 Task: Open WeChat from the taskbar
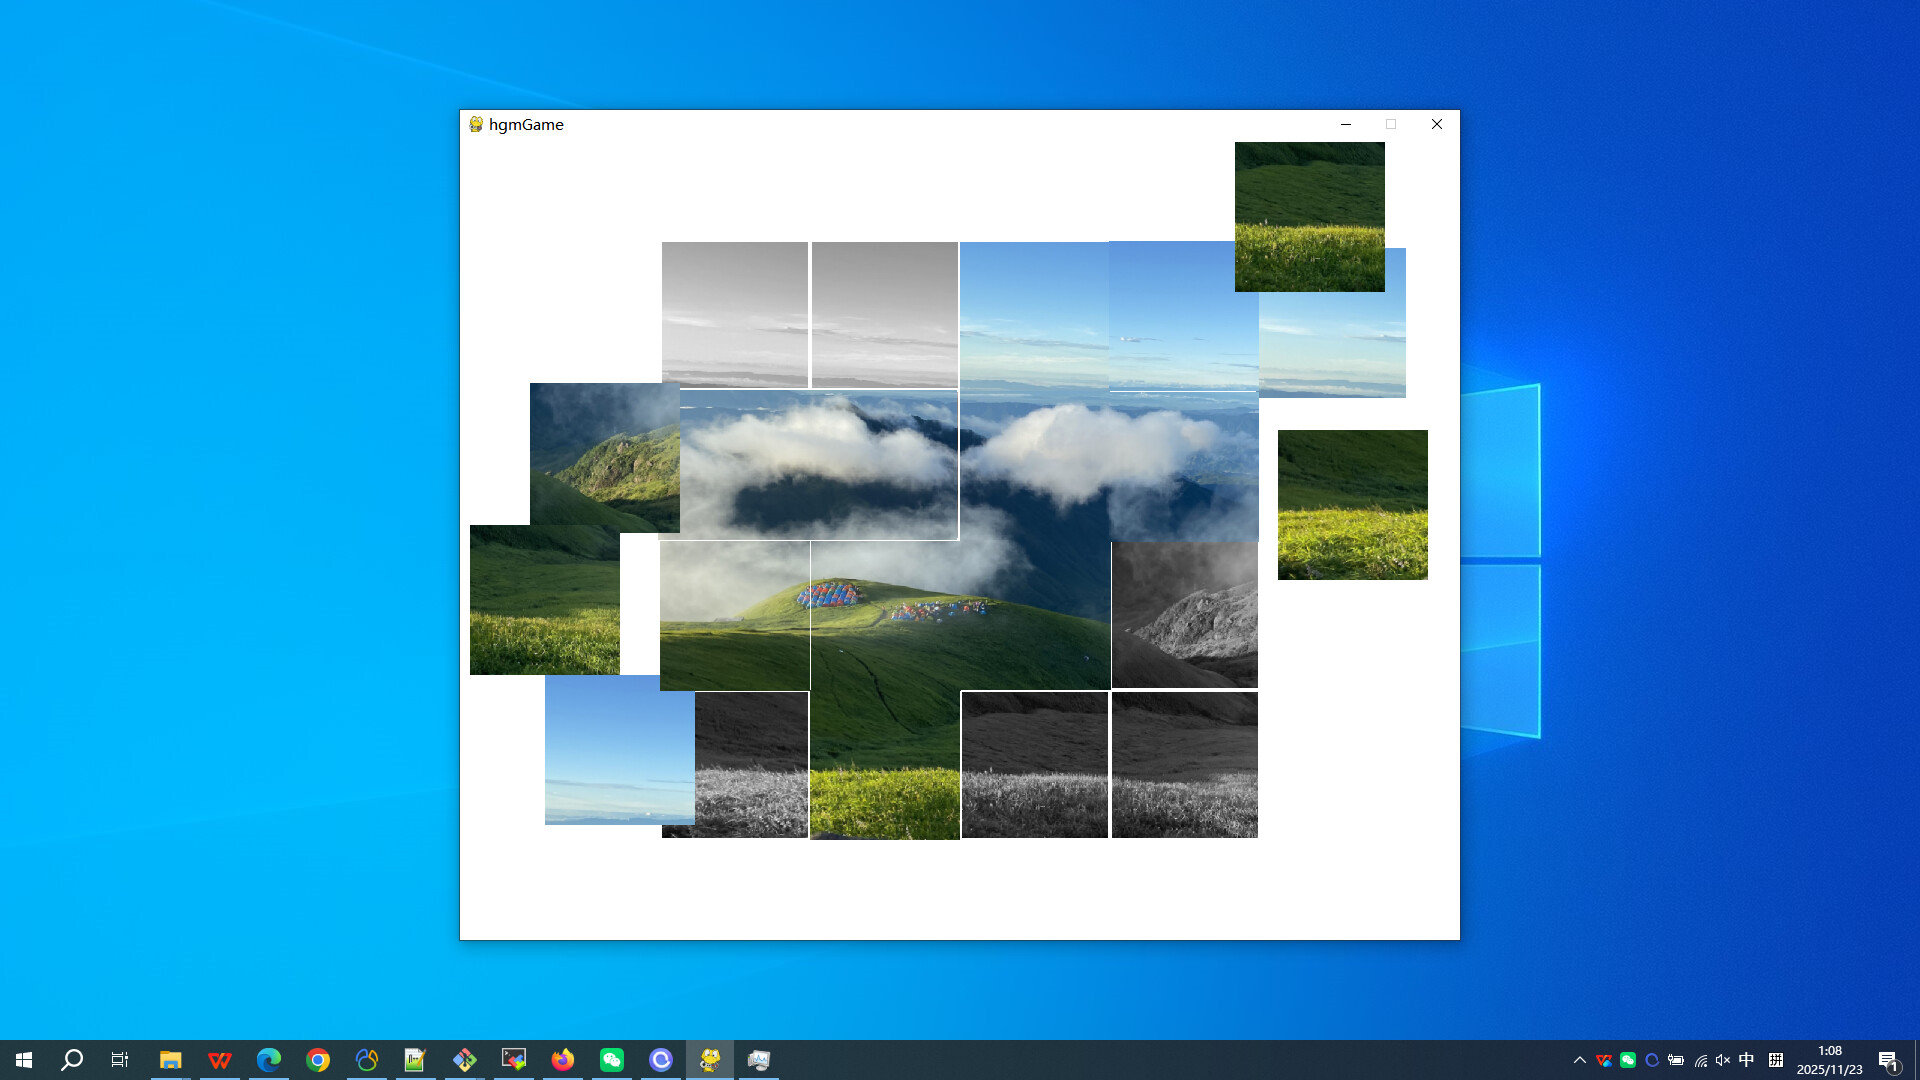[x=612, y=1059]
